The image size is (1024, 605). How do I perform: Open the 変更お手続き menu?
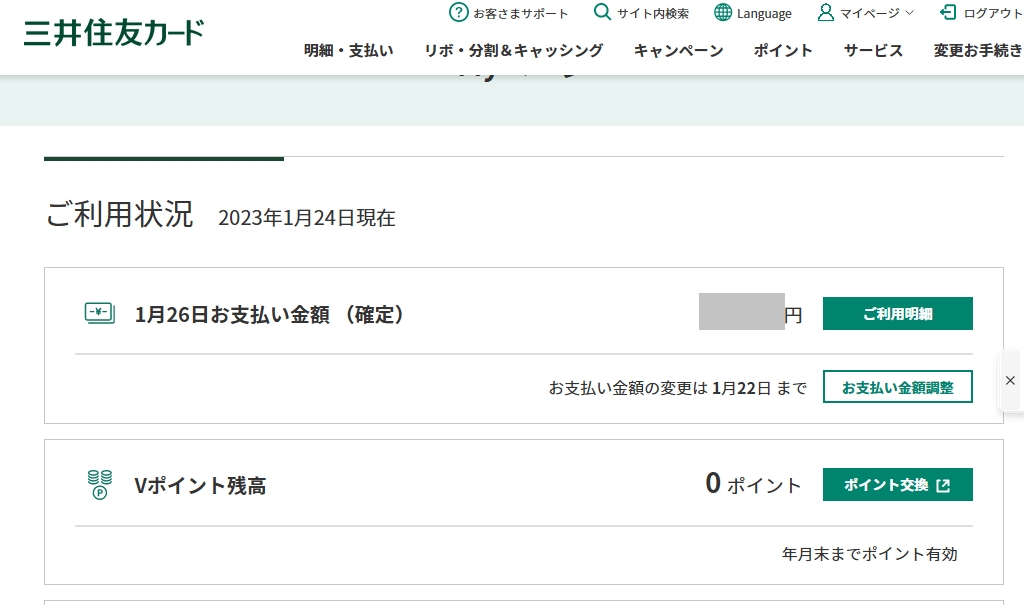click(977, 50)
